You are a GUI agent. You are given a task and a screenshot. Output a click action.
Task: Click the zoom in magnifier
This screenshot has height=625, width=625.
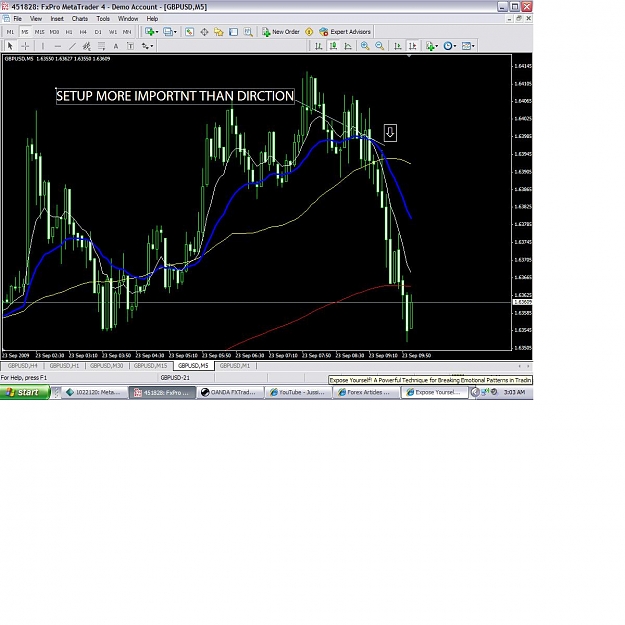tap(365, 46)
